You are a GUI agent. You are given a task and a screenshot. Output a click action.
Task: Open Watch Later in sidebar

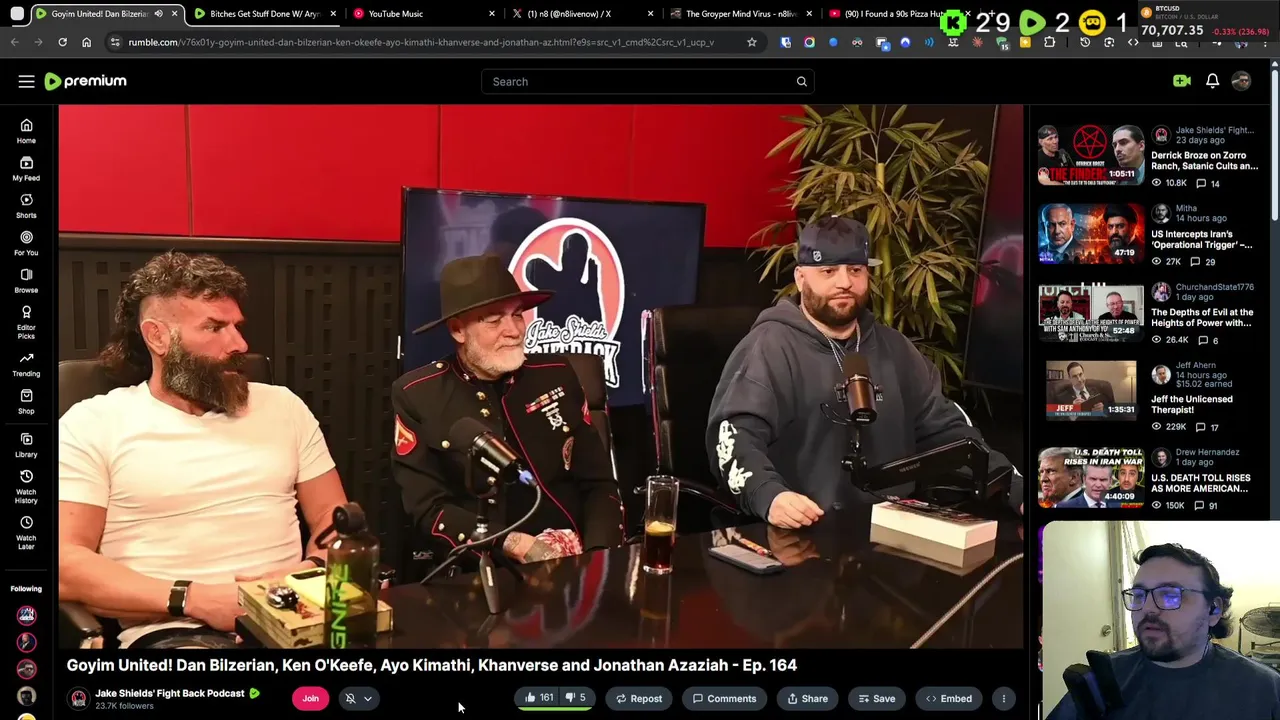pyautogui.click(x=26, y=532)
